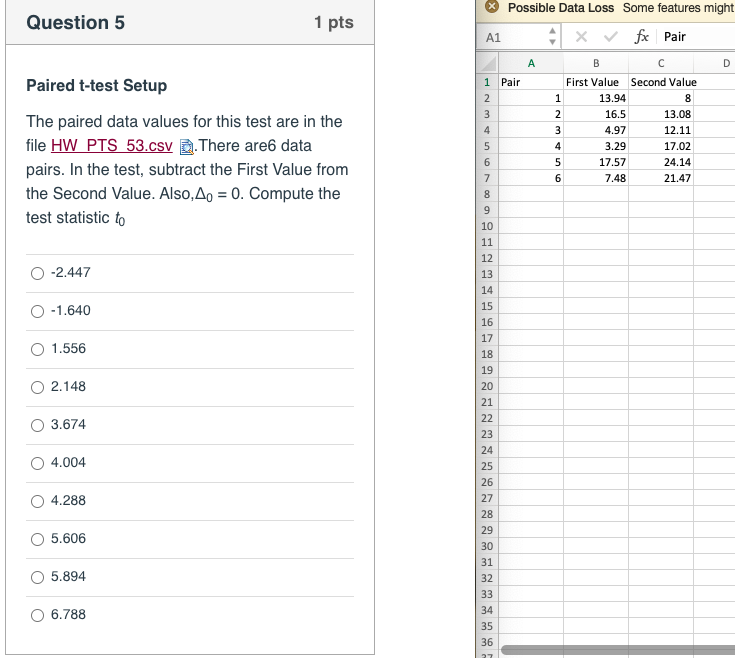Select column A header
The height and width of the screenshot is (658, 735).
[x=531, y=63]
